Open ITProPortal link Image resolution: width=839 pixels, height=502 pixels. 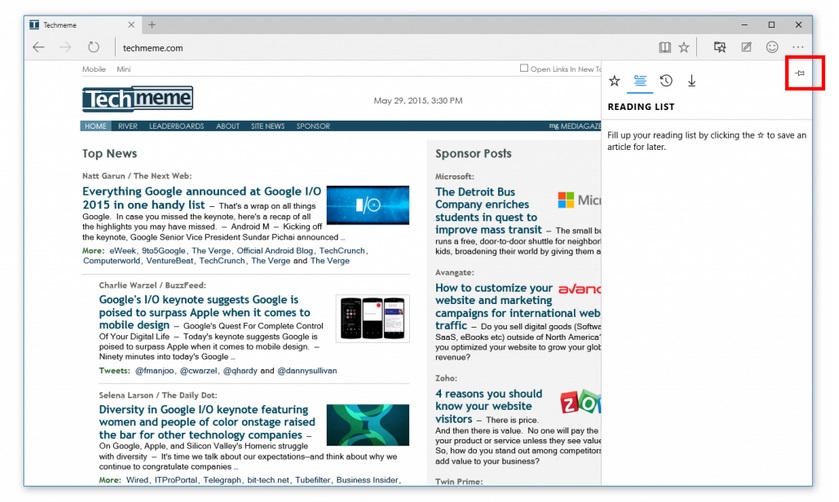(x=176, y=480)
